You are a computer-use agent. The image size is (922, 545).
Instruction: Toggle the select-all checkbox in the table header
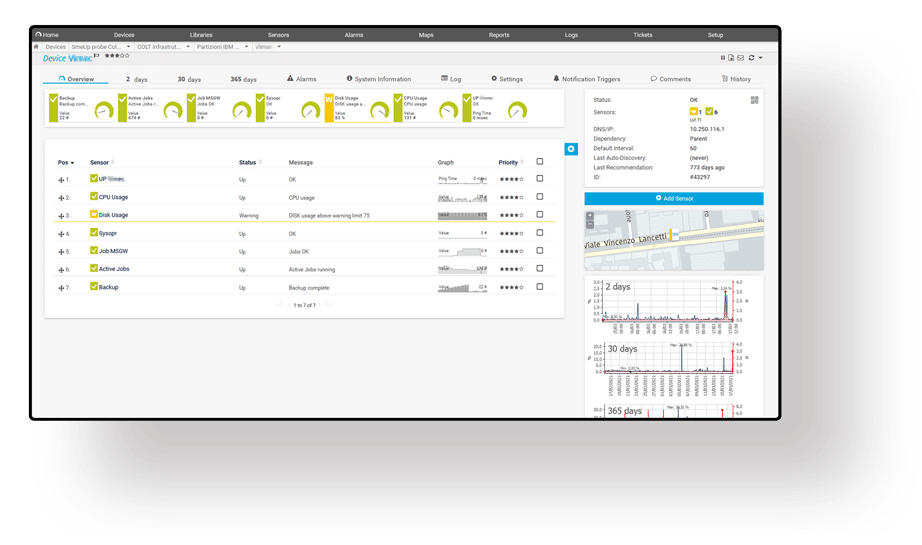540,162
